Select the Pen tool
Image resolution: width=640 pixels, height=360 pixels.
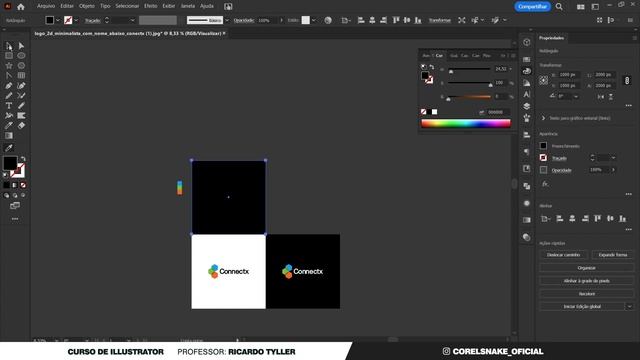(9, 85)
